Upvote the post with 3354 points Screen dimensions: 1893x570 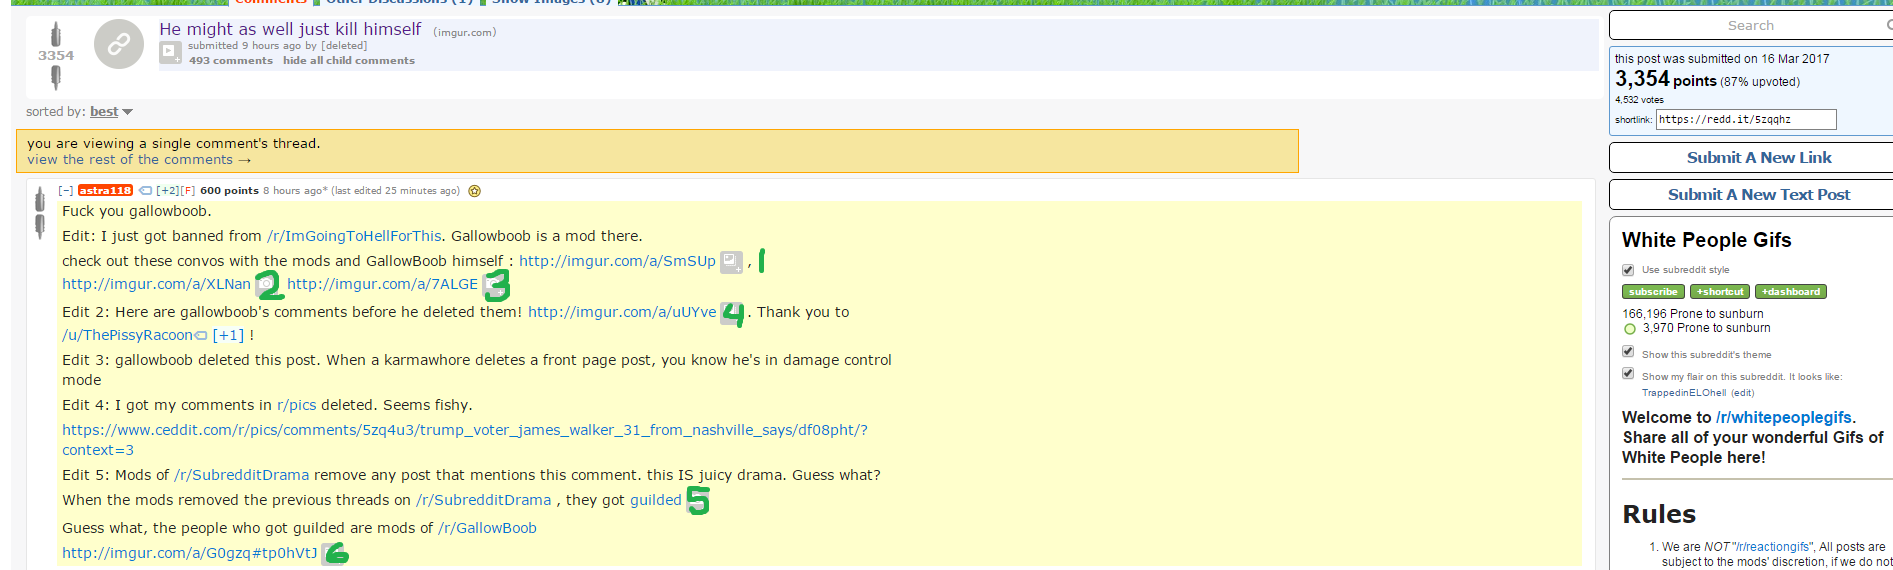point(56,35)
